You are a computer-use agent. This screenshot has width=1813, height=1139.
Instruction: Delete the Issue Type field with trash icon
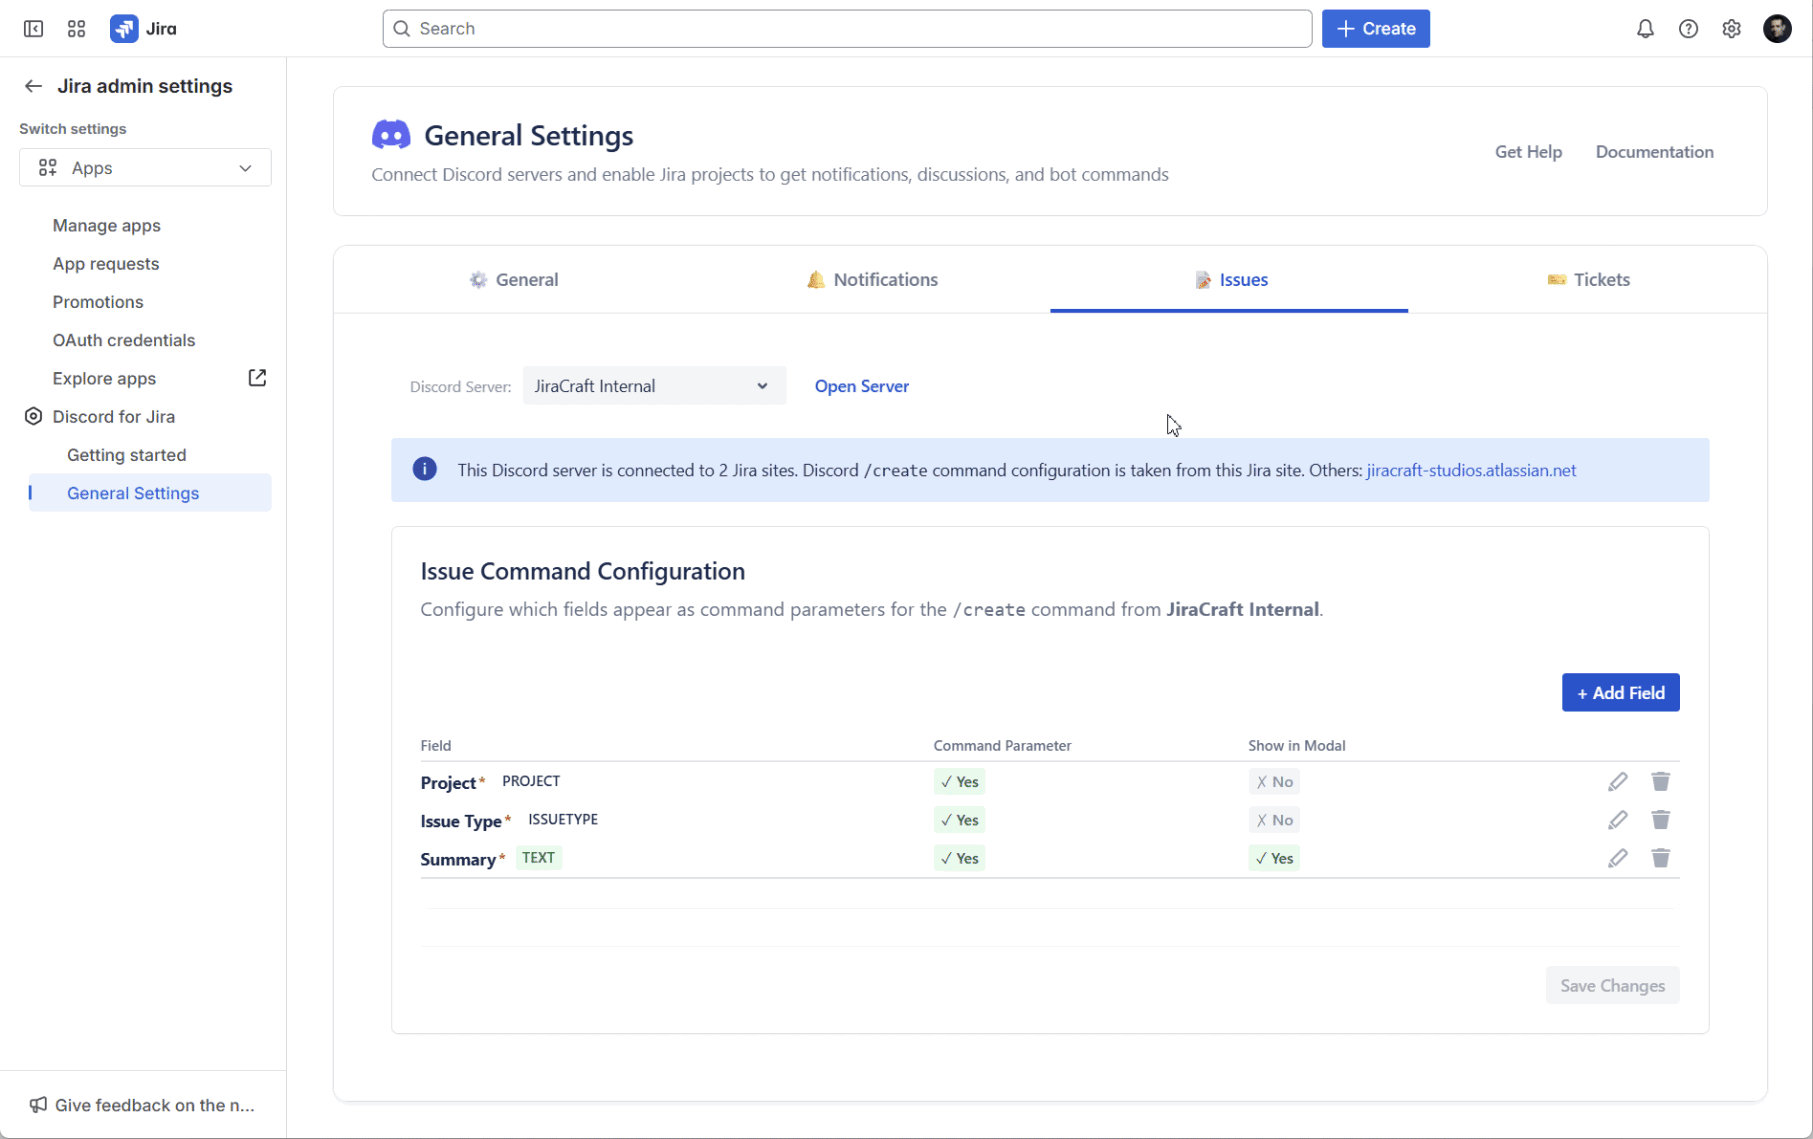(1660, 820)
